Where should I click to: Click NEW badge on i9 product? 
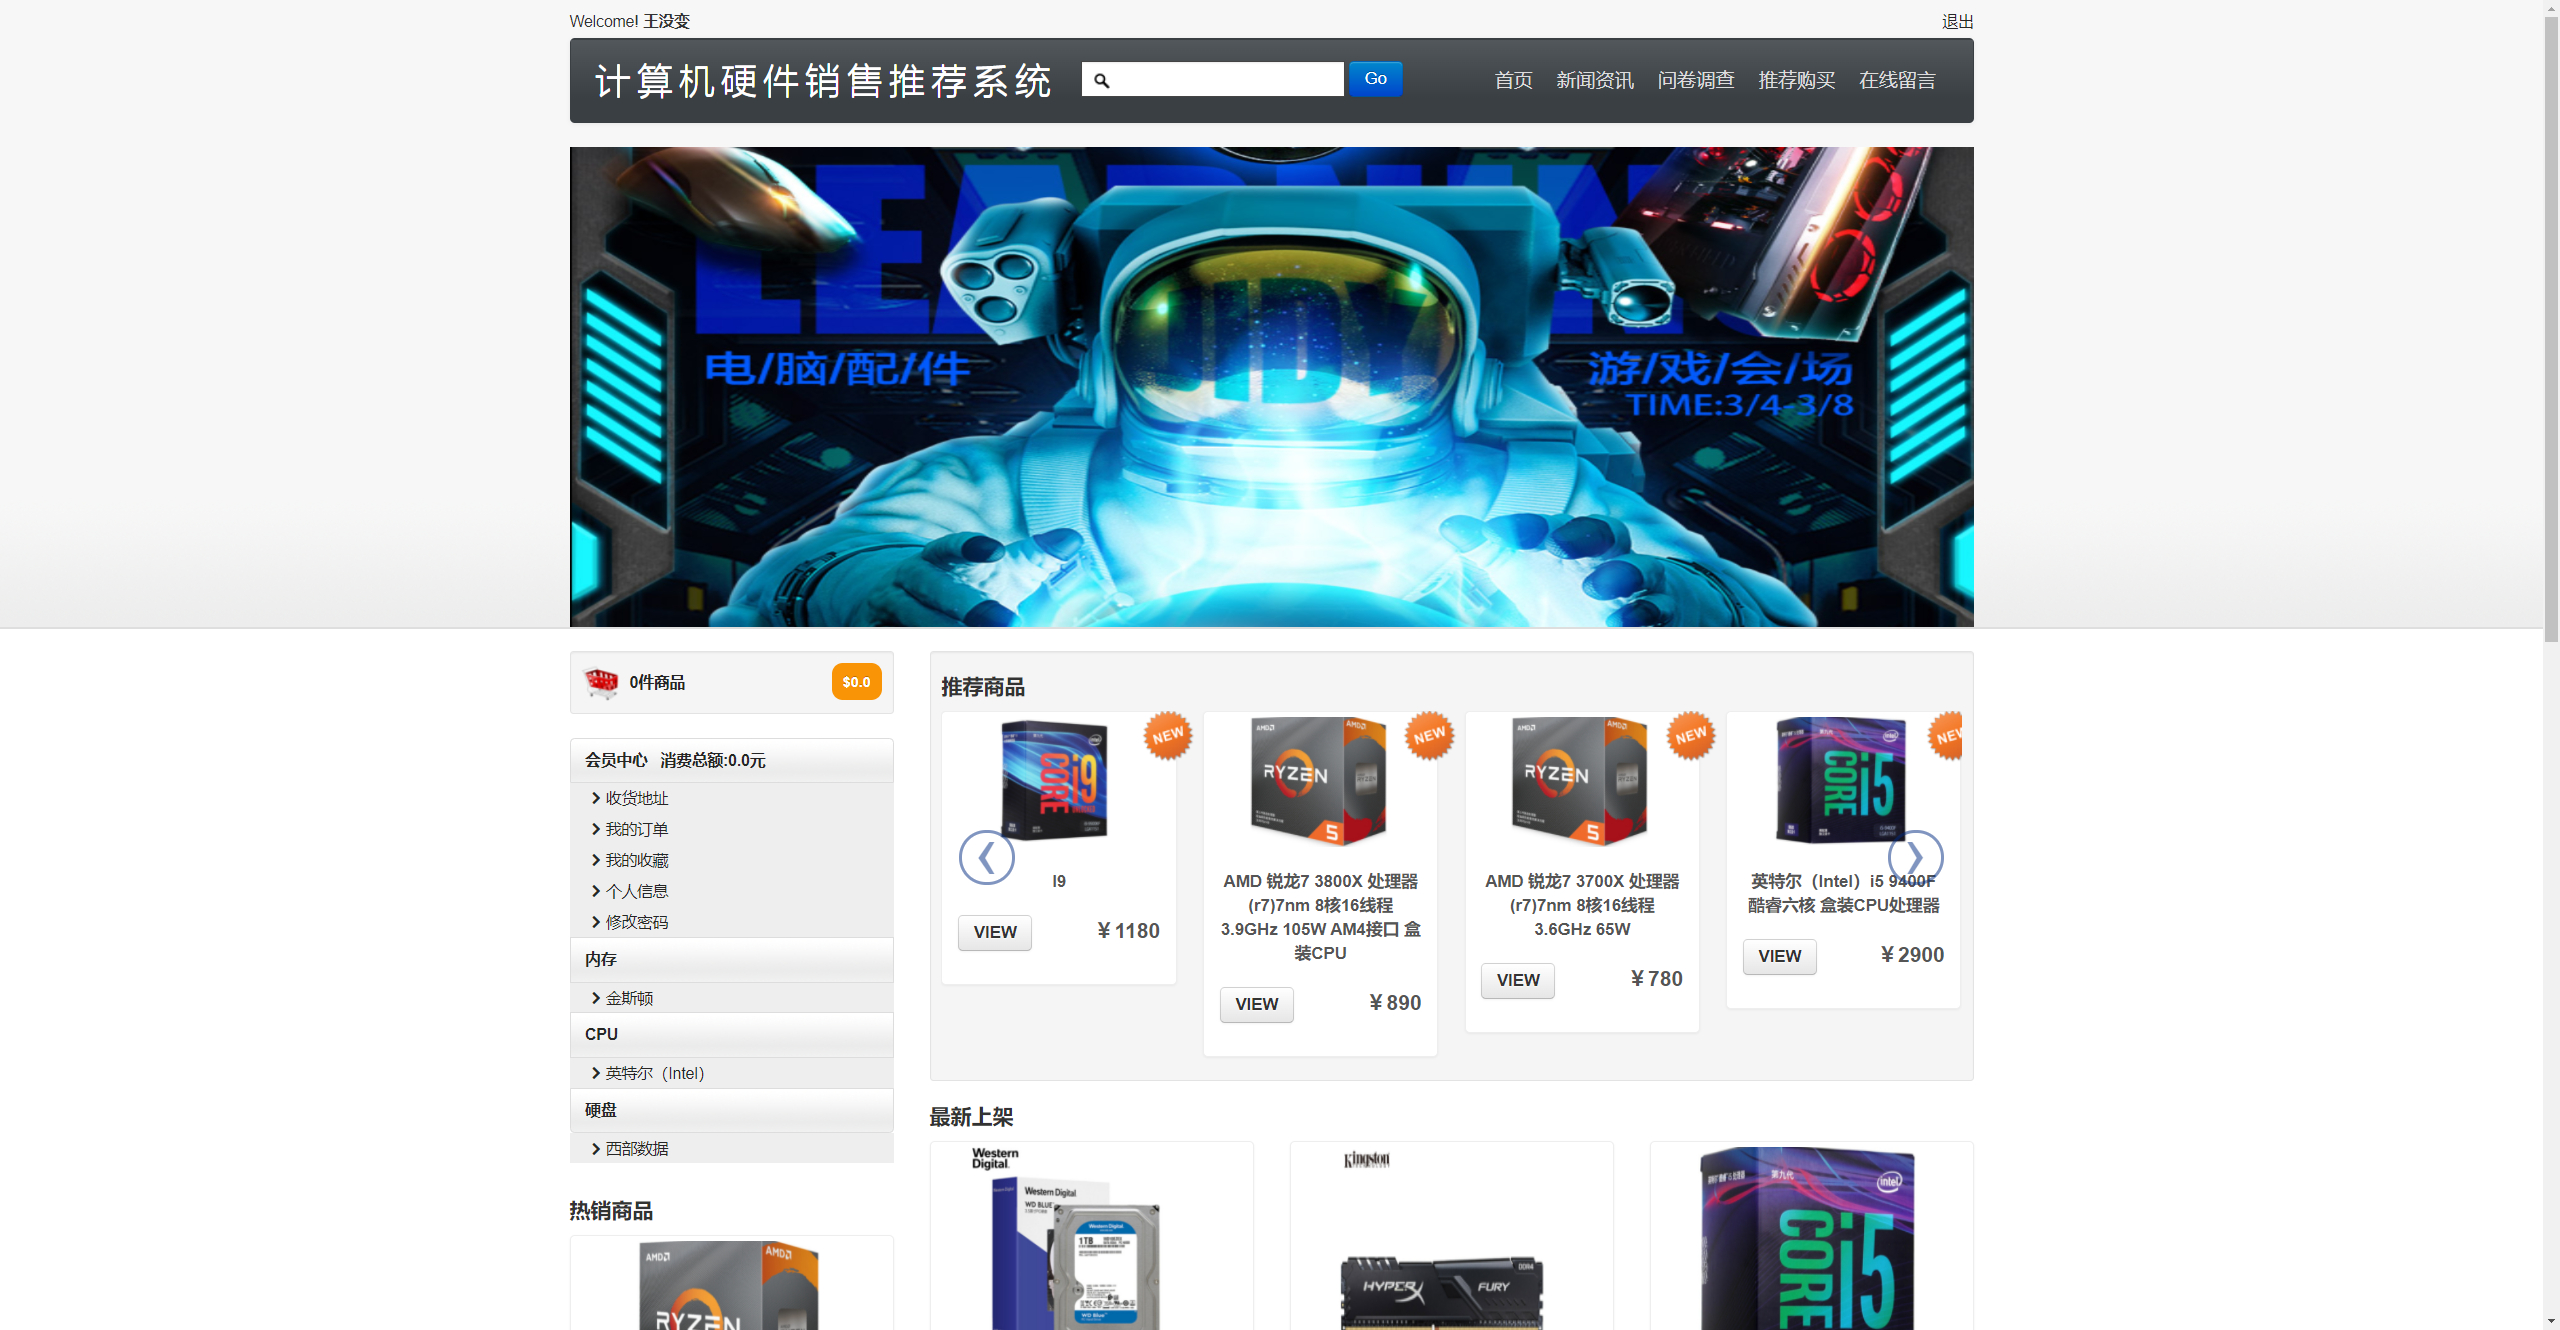(1167, 736)
